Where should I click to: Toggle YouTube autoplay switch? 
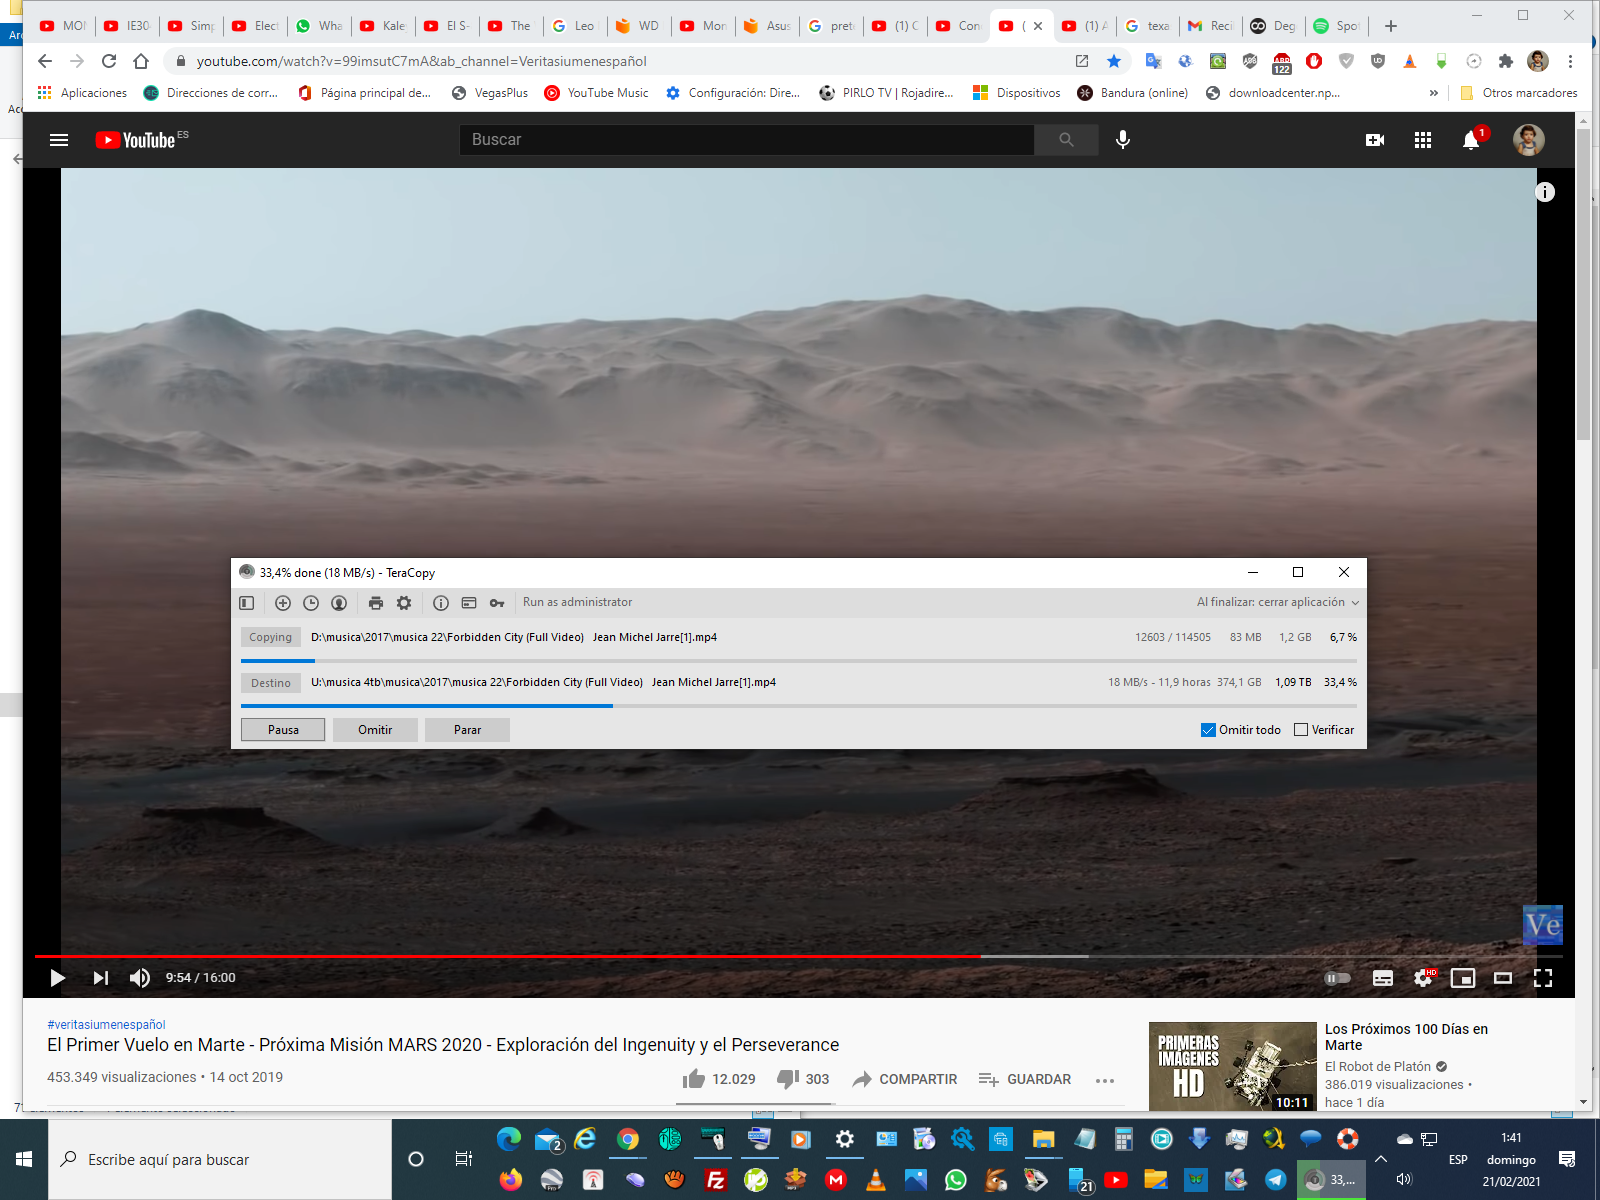coord(1337,978)
